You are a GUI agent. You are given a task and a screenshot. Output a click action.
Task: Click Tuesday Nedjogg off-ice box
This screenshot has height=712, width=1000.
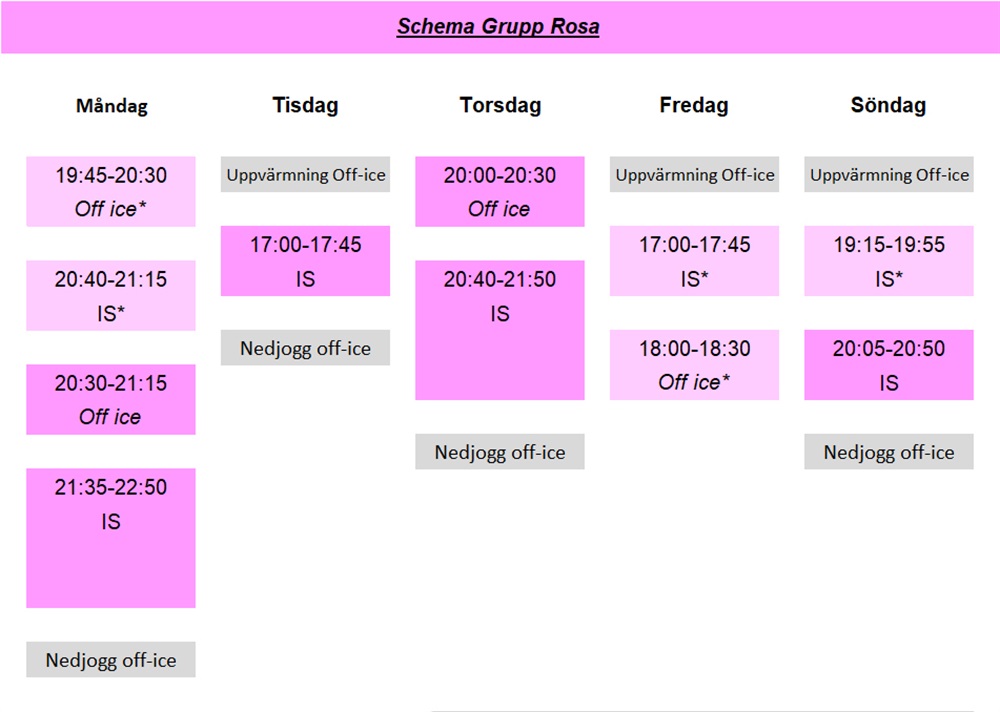305,348
